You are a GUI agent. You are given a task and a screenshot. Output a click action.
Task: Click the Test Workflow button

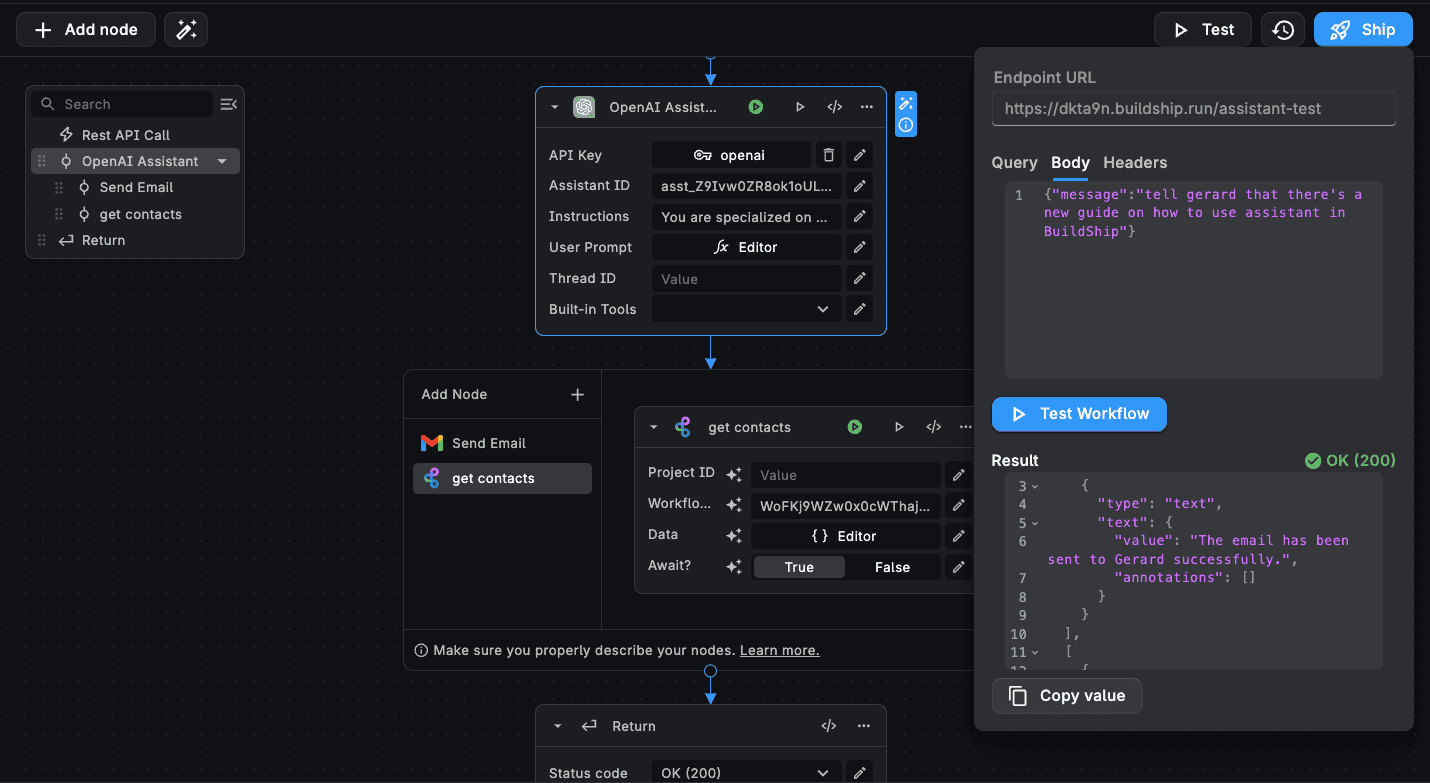[1079, 414]
